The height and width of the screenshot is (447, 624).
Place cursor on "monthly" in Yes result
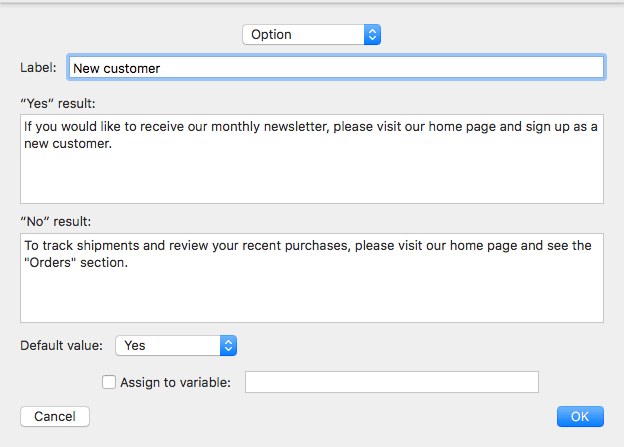pyautogui.click(x=235, y=127)
